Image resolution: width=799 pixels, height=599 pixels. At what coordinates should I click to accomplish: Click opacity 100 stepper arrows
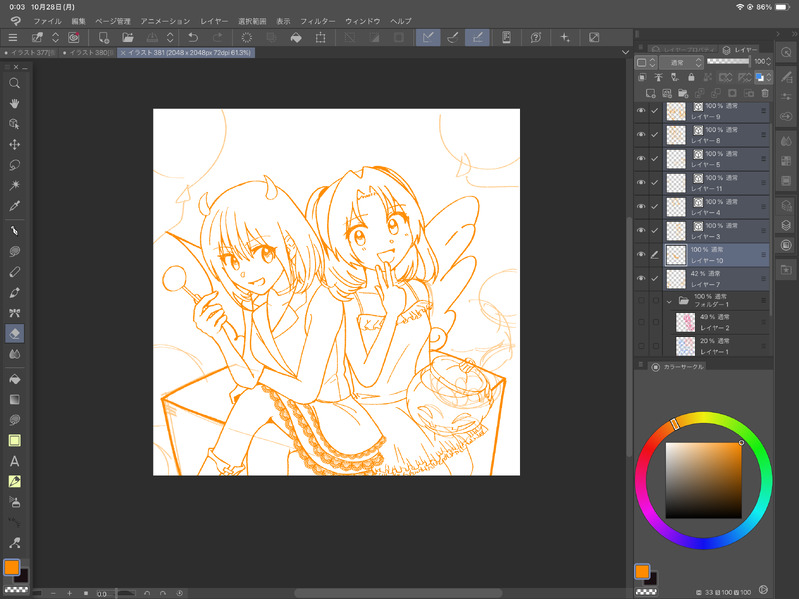tap(768, 61)
